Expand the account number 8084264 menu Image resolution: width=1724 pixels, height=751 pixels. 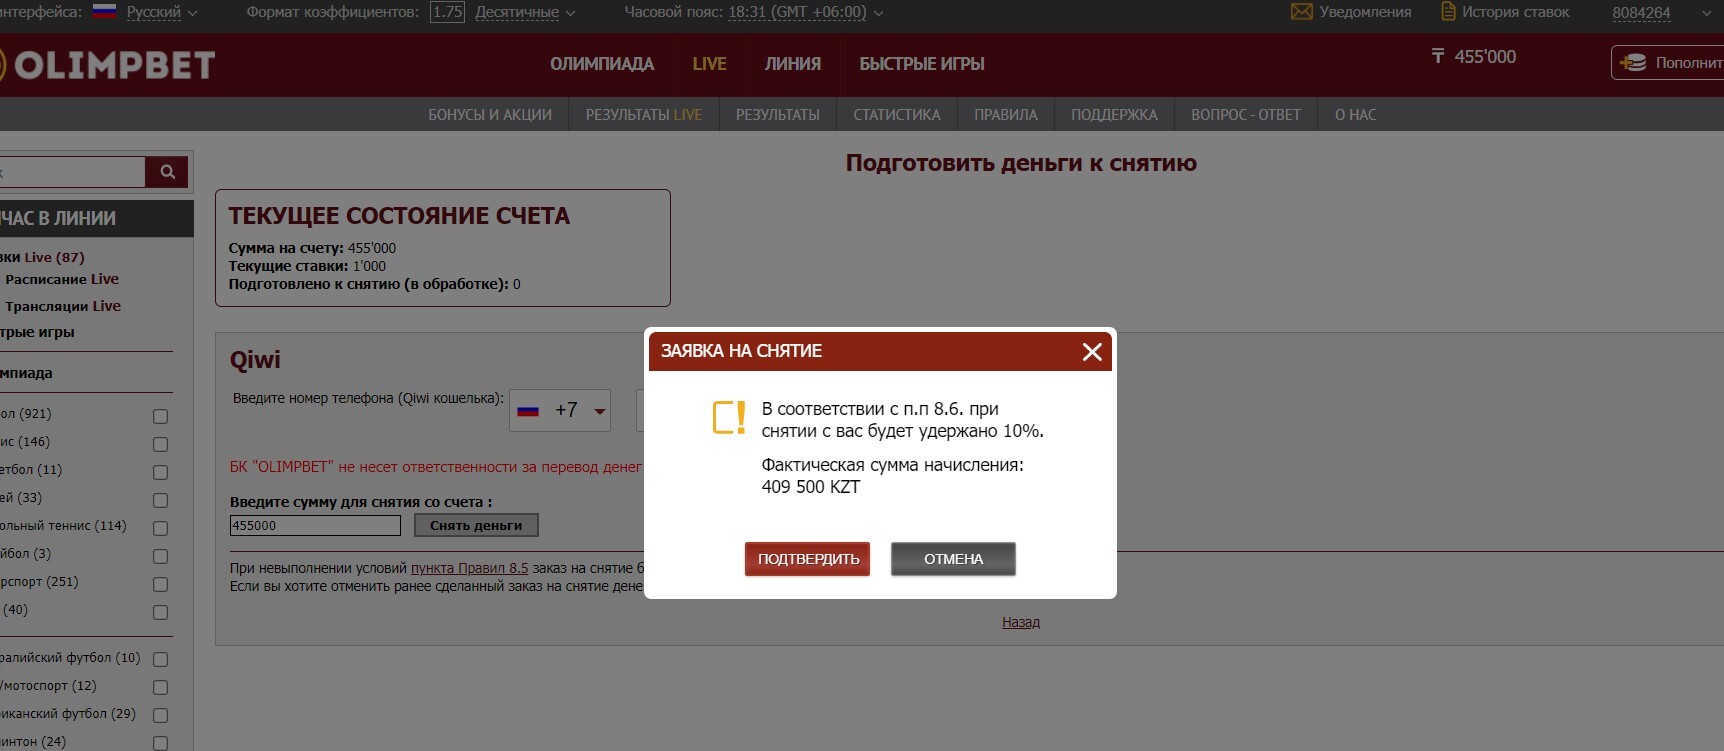point(1661,13)
